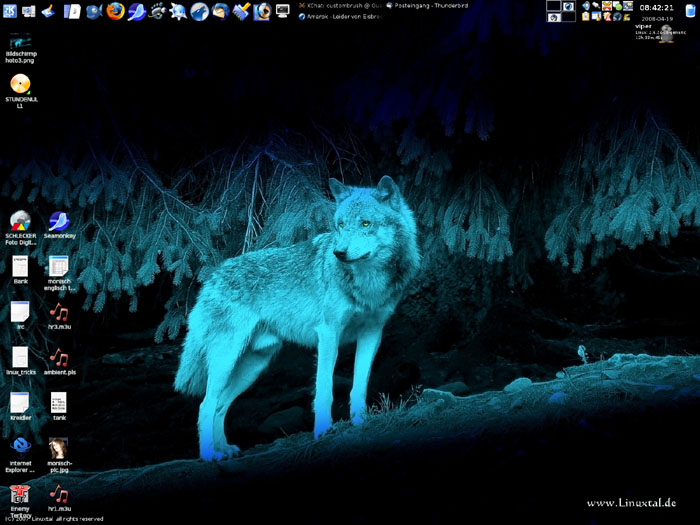Select the Seamonkey desktop shortcut
700x525 pixels.
(59, 222)
